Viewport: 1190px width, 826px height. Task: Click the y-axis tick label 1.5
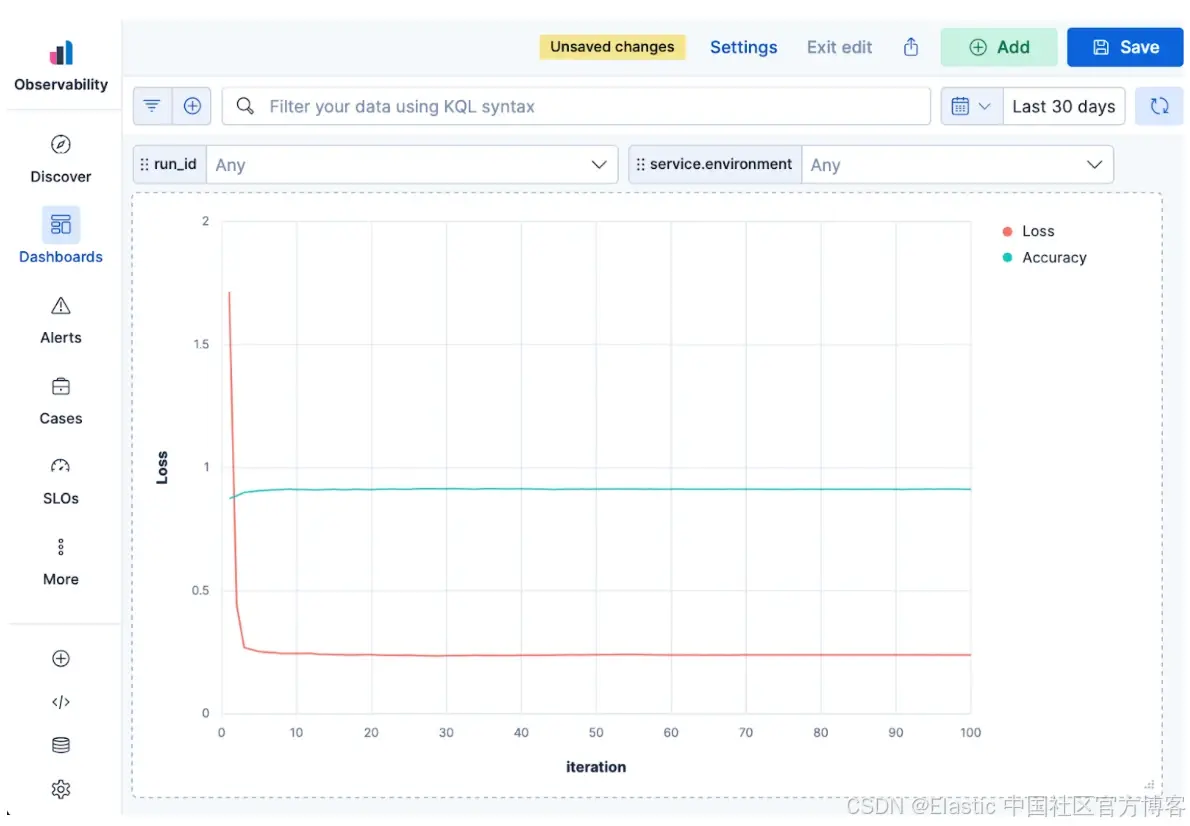coord(201,344)
